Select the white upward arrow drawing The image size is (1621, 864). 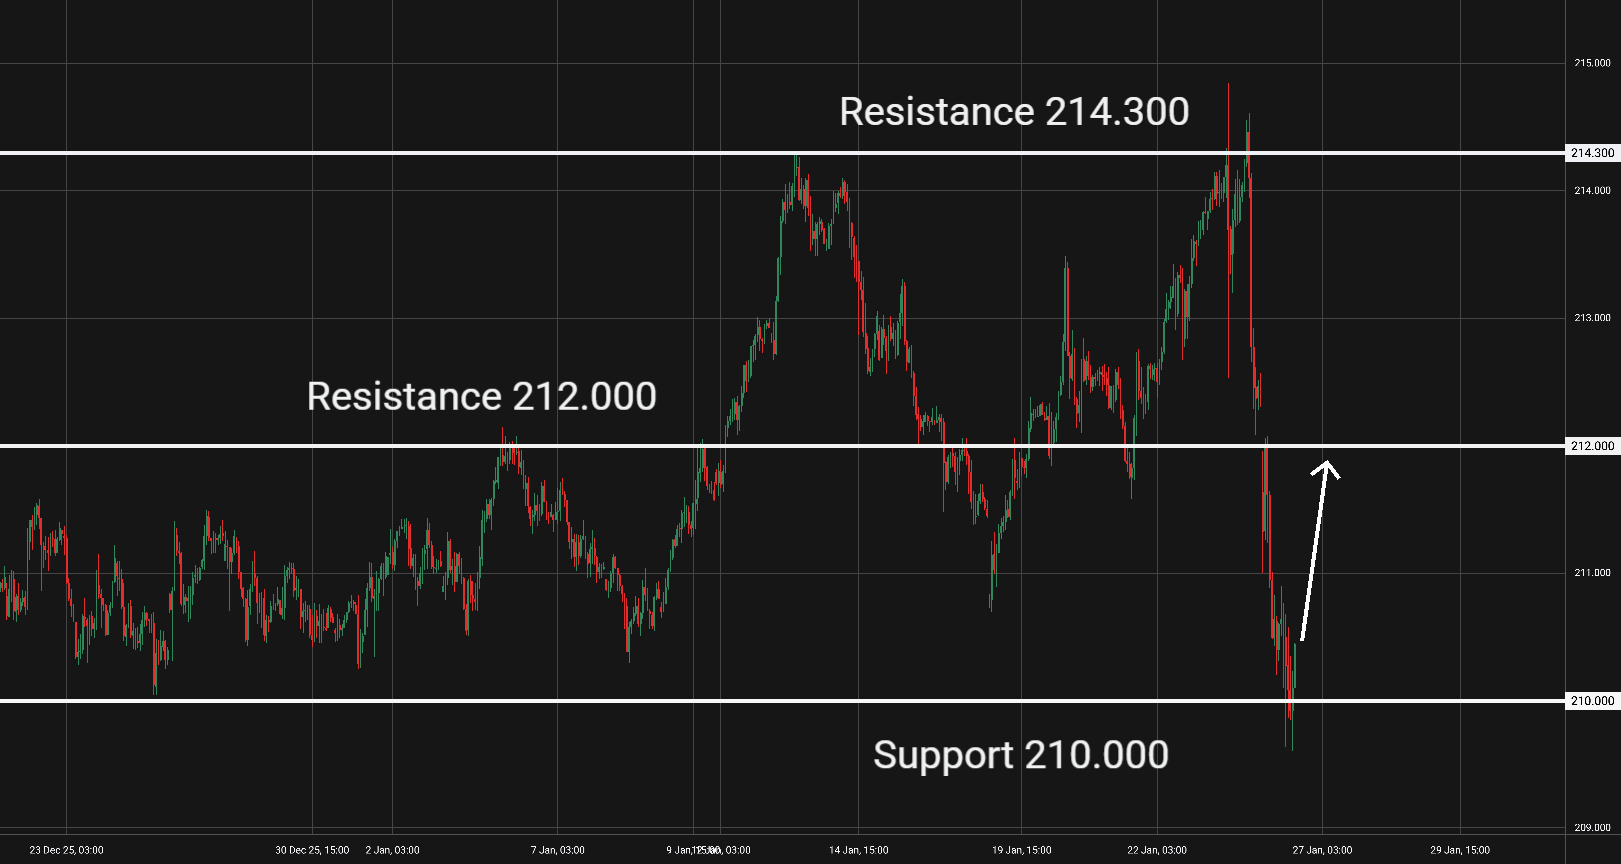tap(1315, 550)
